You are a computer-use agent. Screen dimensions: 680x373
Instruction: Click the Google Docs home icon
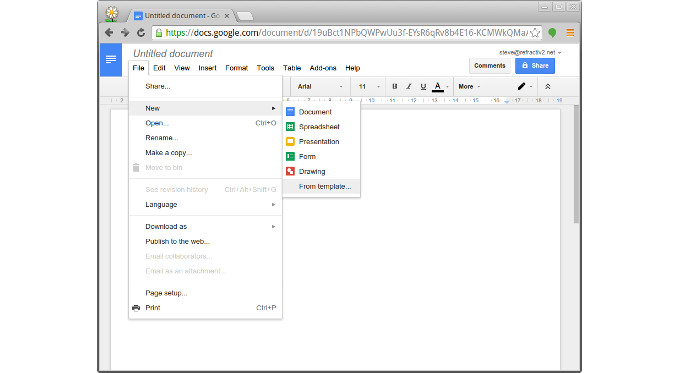tap(111, 59)
